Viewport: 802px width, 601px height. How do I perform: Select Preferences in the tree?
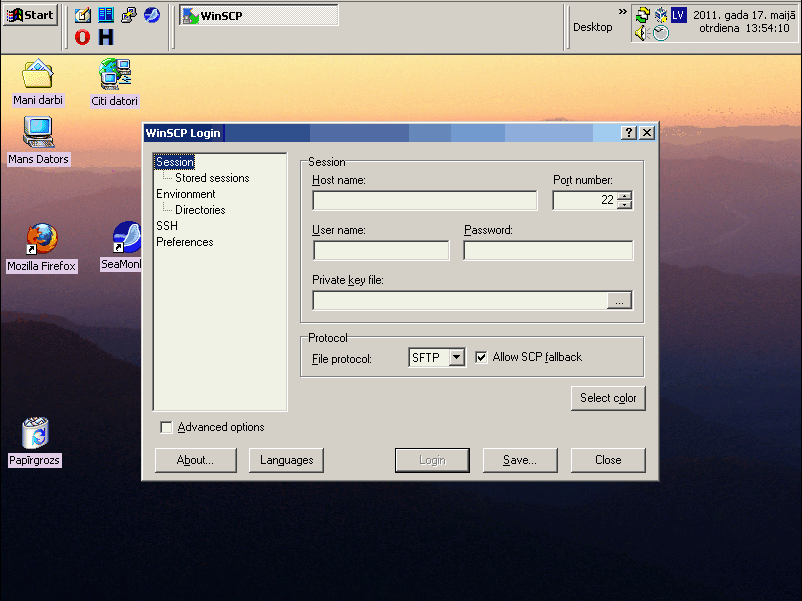click(x=185, y=242)
